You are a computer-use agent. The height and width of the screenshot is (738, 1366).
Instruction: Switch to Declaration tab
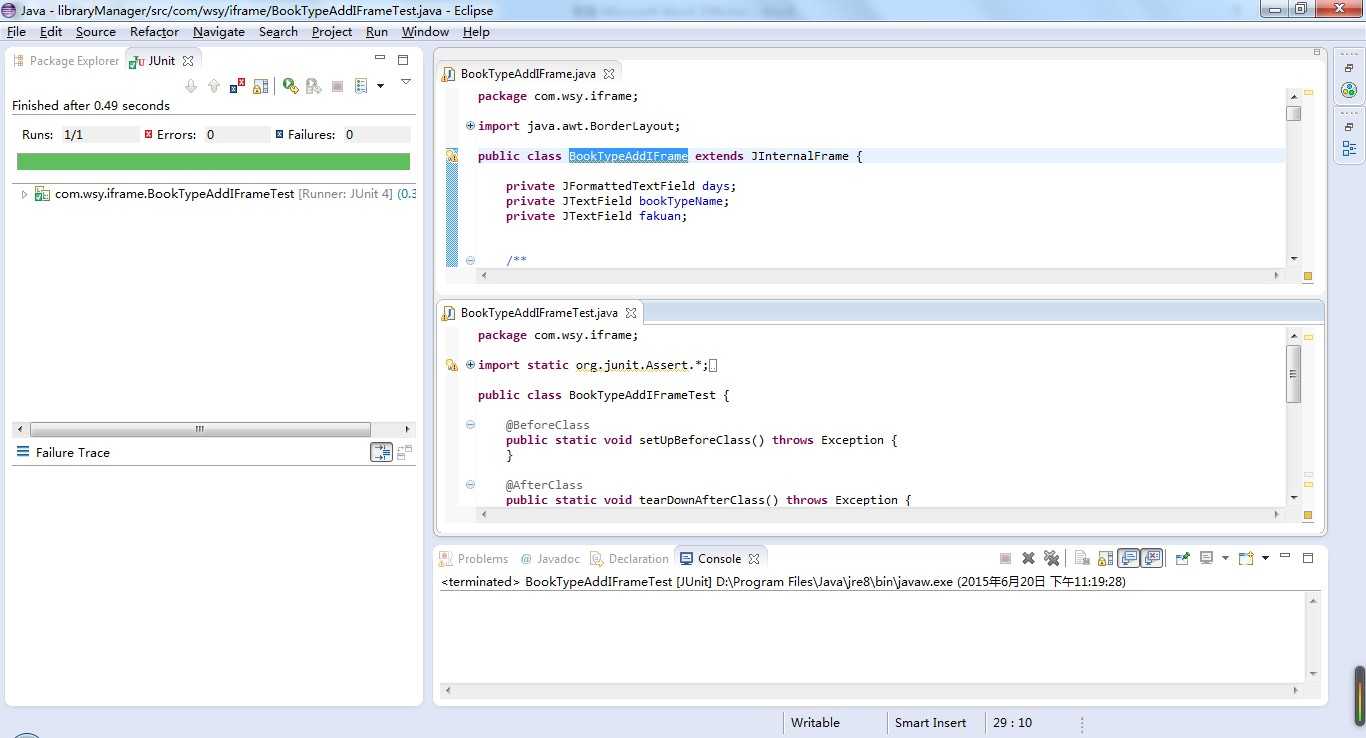tap(629, 559)
